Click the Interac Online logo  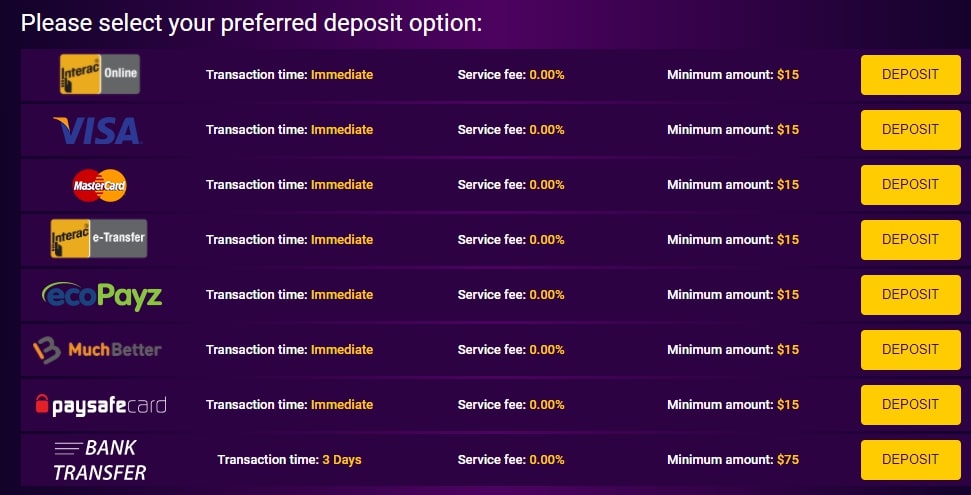[x=99, y=74]
